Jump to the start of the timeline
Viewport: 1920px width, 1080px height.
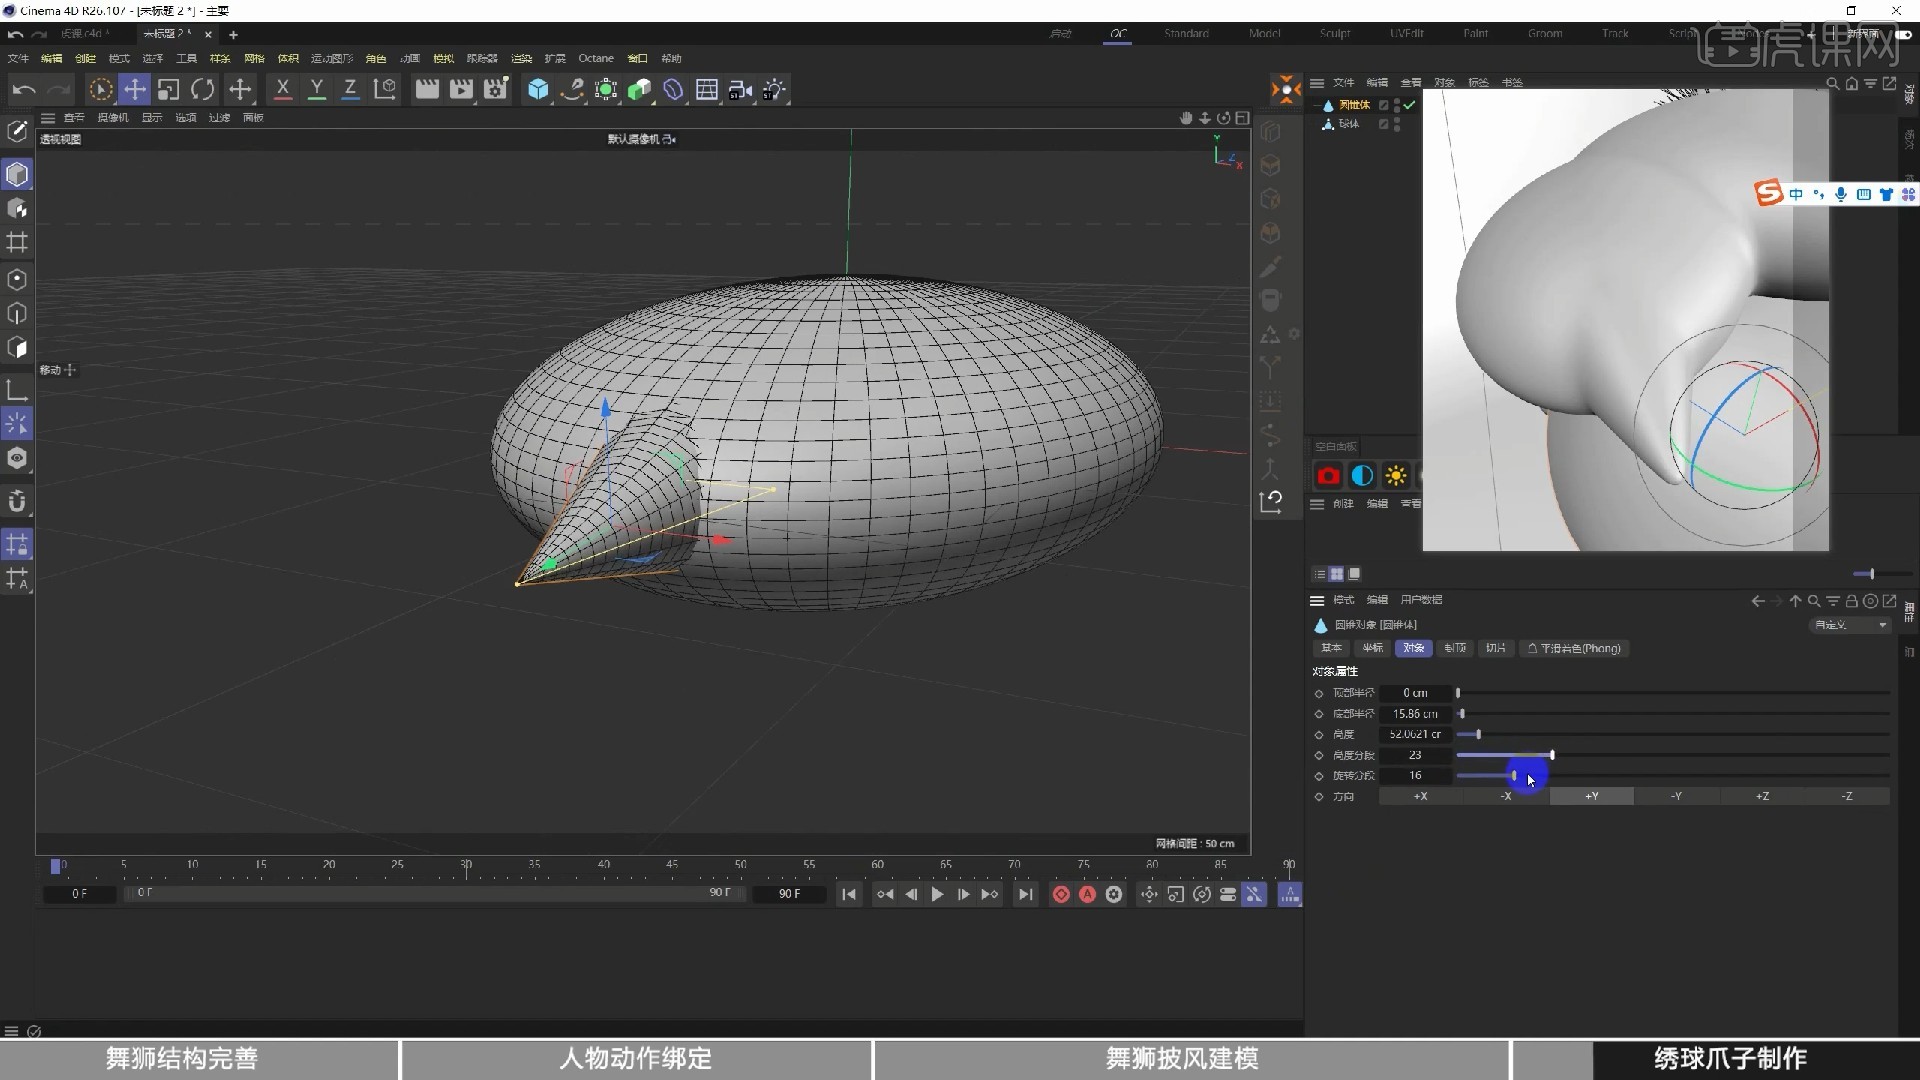coord(848,895)
